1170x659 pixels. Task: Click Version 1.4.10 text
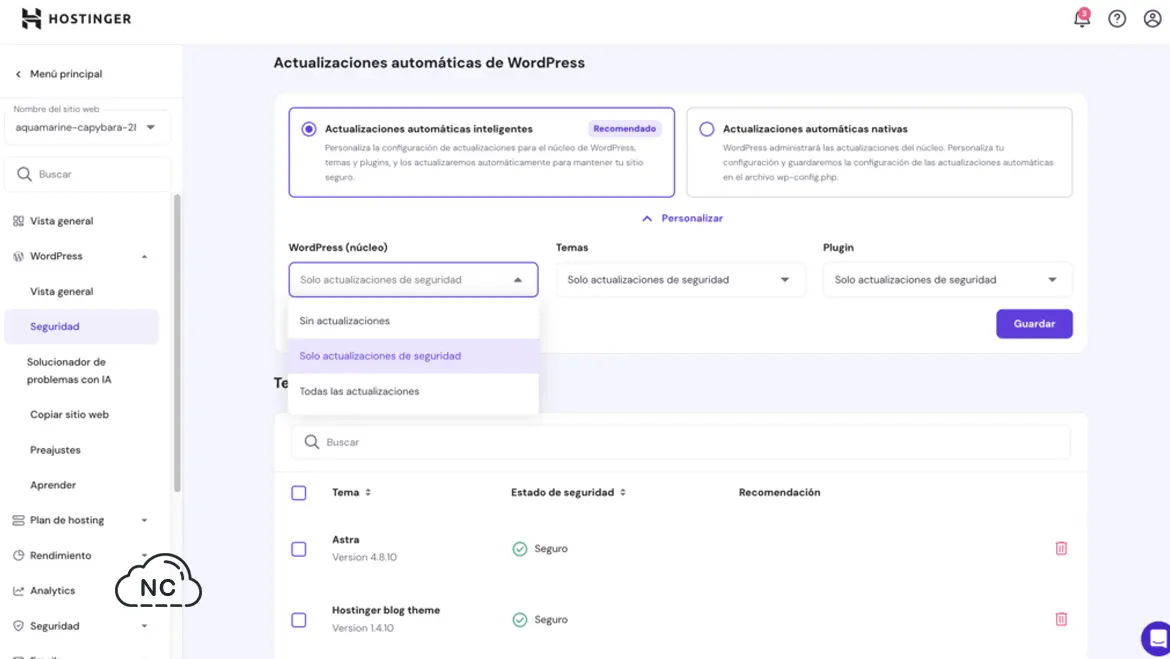(363, 628)
